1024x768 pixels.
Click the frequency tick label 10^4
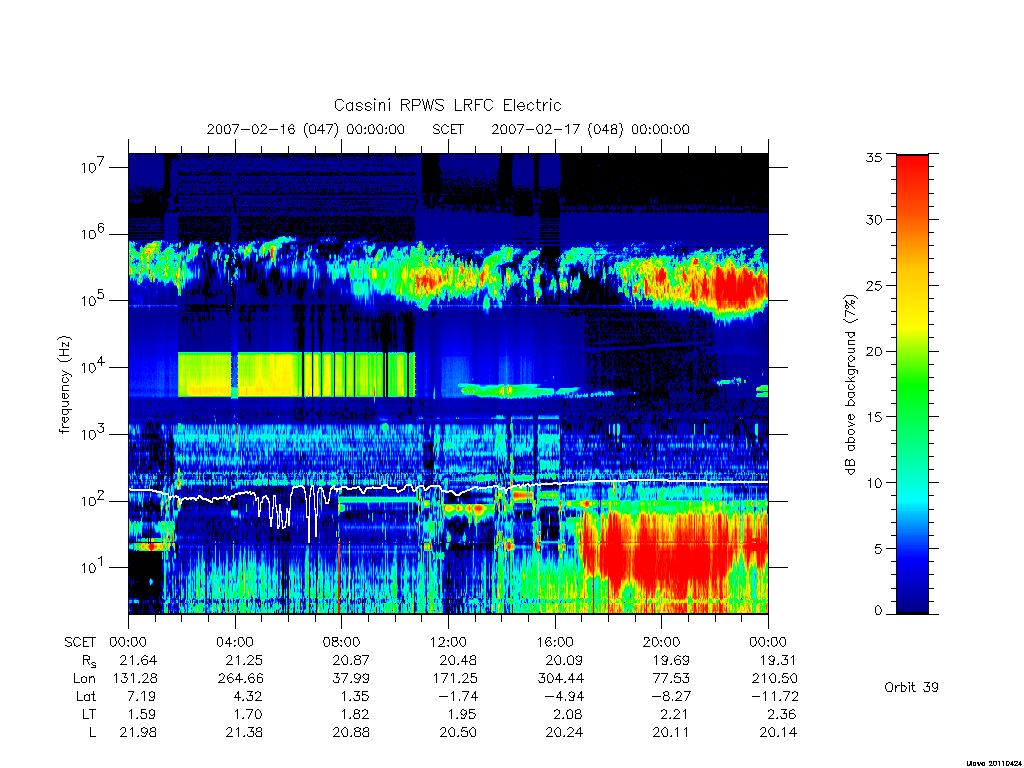click(x=94, y=367)
